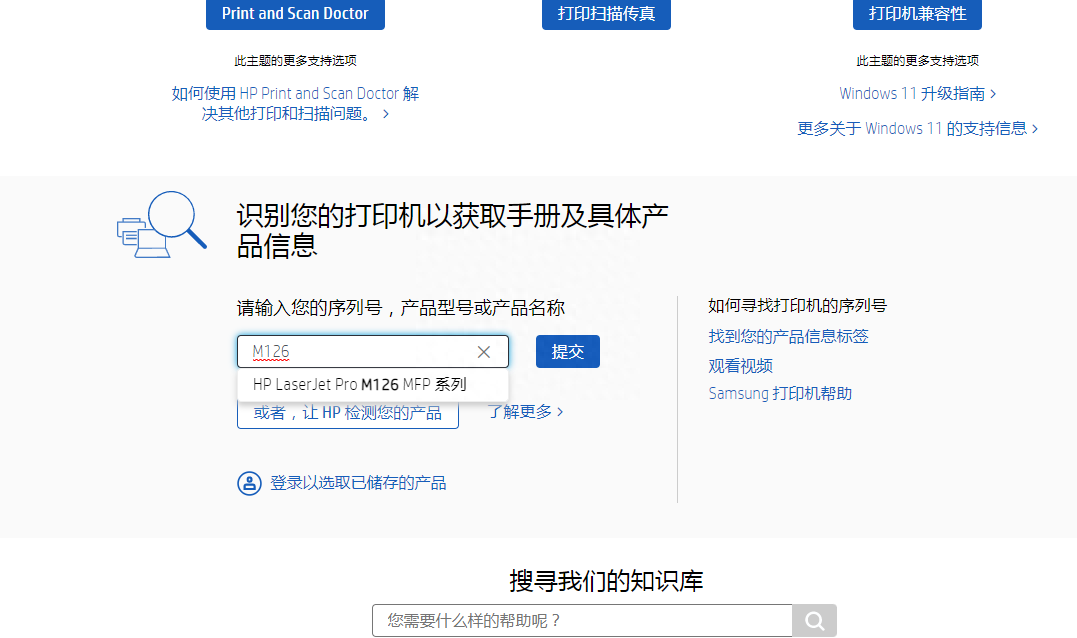
Task: Open the 了解更多 link
Action: tap(525, 411)
